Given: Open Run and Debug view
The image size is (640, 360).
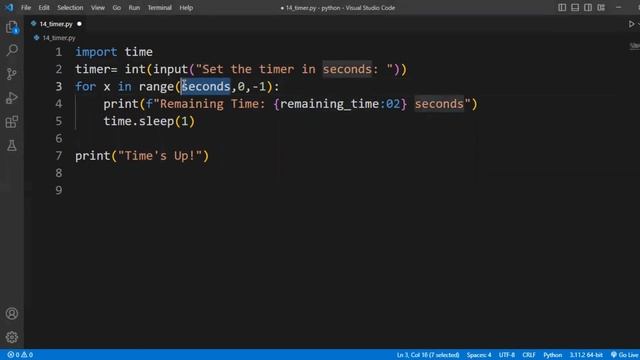Looking at the screenshot, I should 12,98.
